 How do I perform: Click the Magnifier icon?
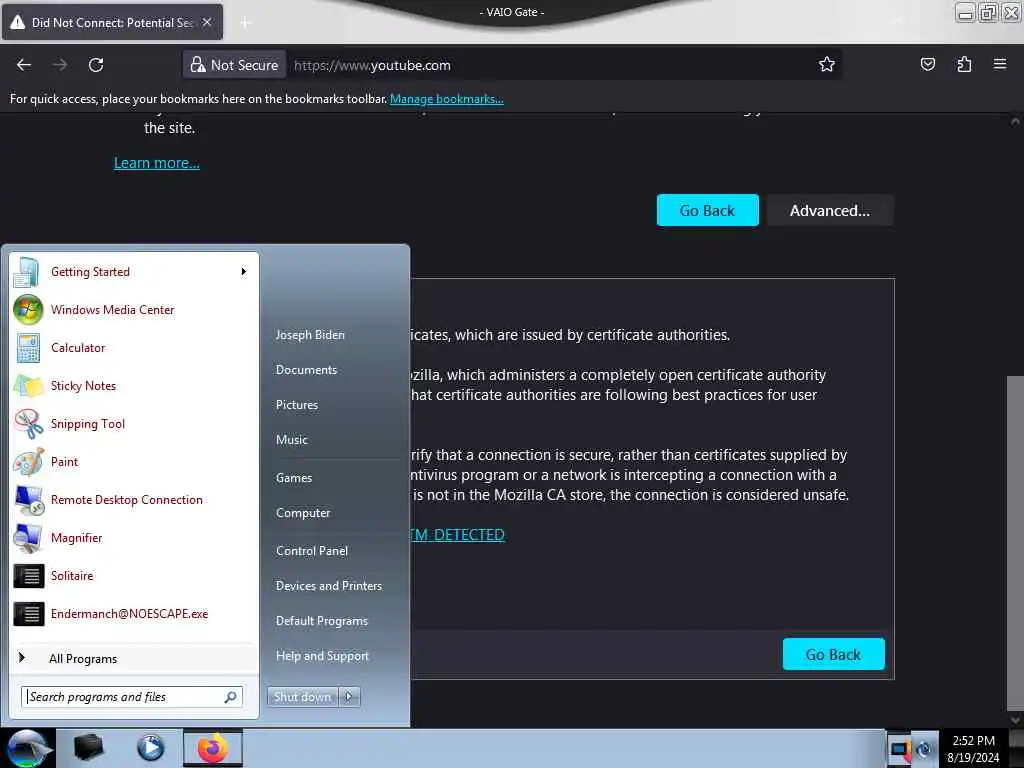28,538
